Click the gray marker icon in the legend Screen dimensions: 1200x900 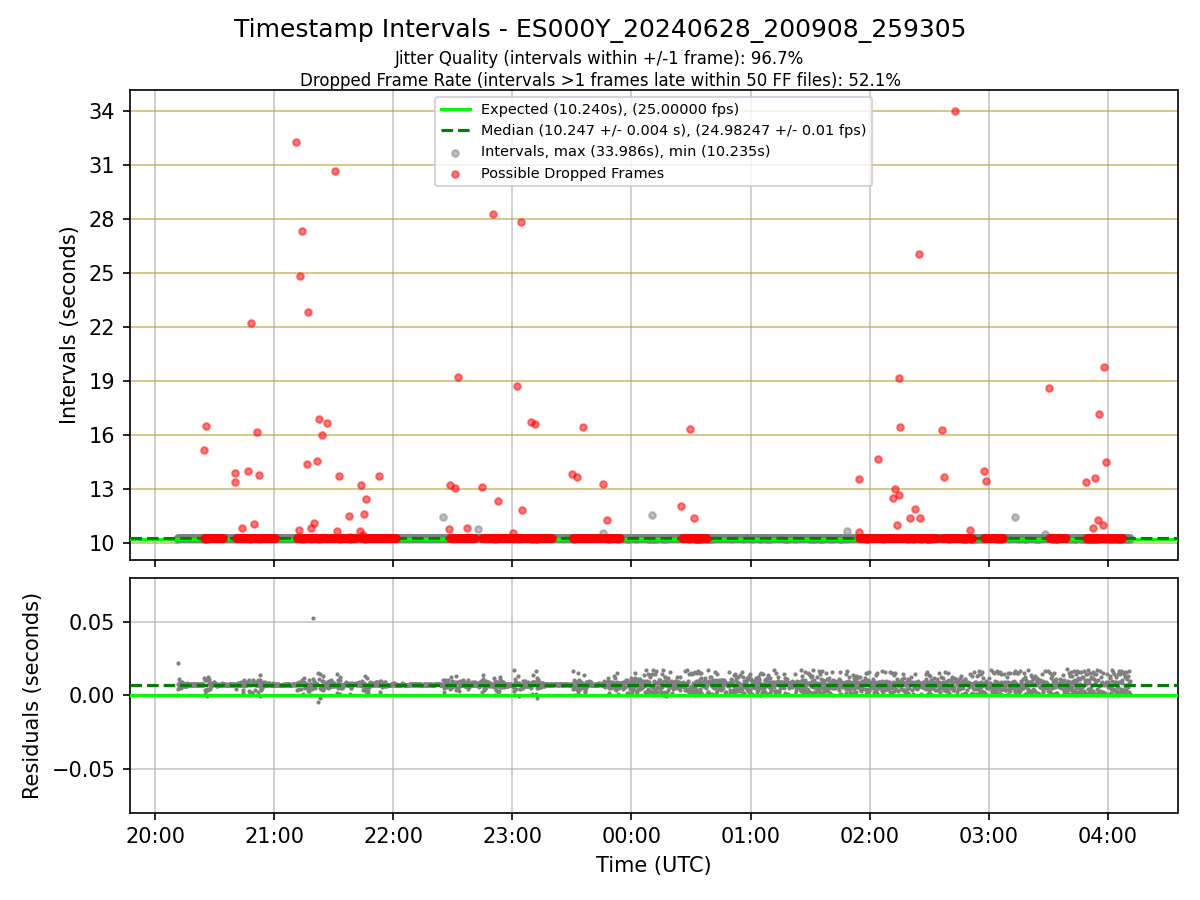click(456, 153)
